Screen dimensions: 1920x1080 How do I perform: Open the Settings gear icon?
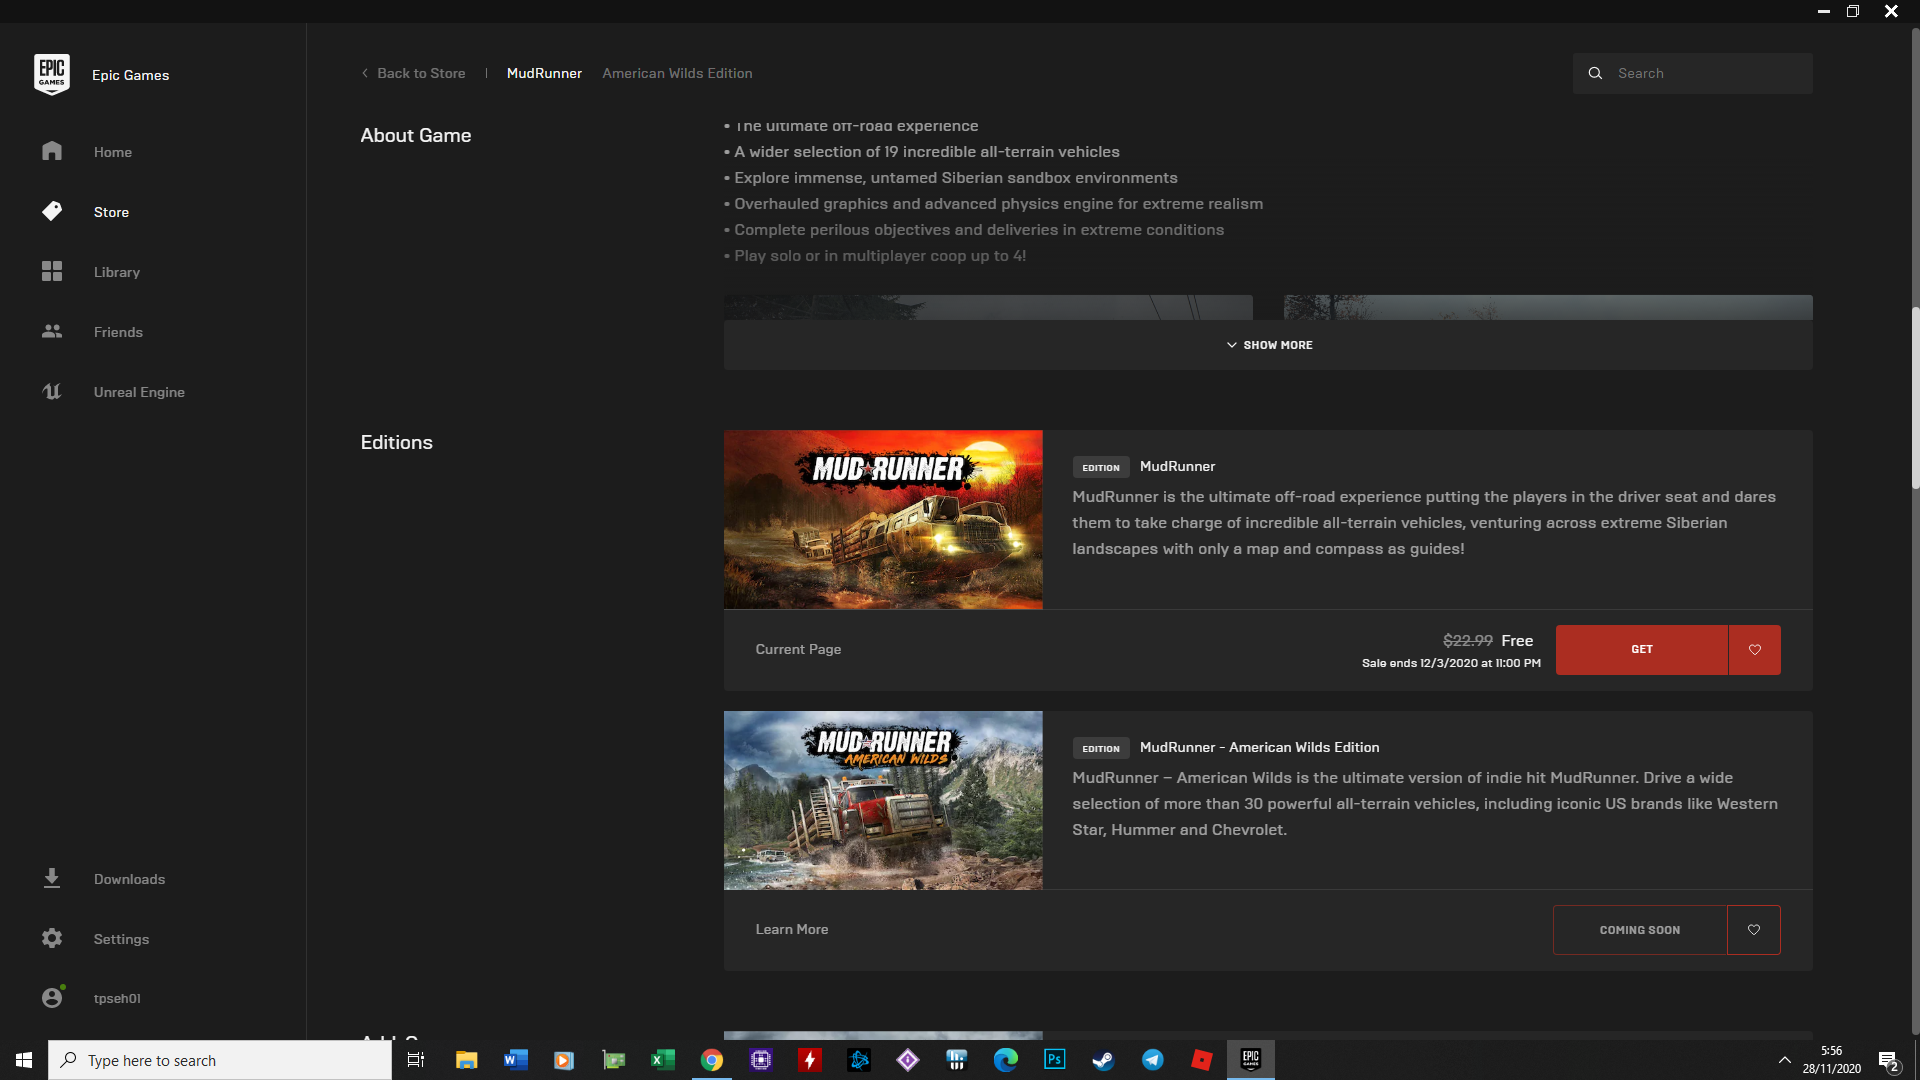(52, 938)
